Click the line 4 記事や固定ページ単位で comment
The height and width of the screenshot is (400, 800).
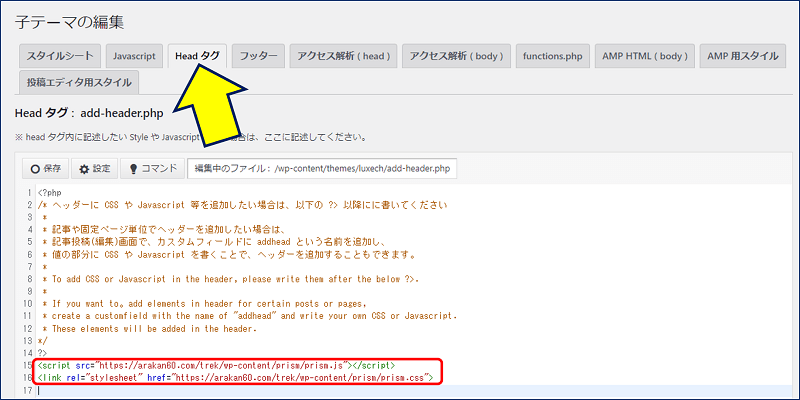point(166,230)
